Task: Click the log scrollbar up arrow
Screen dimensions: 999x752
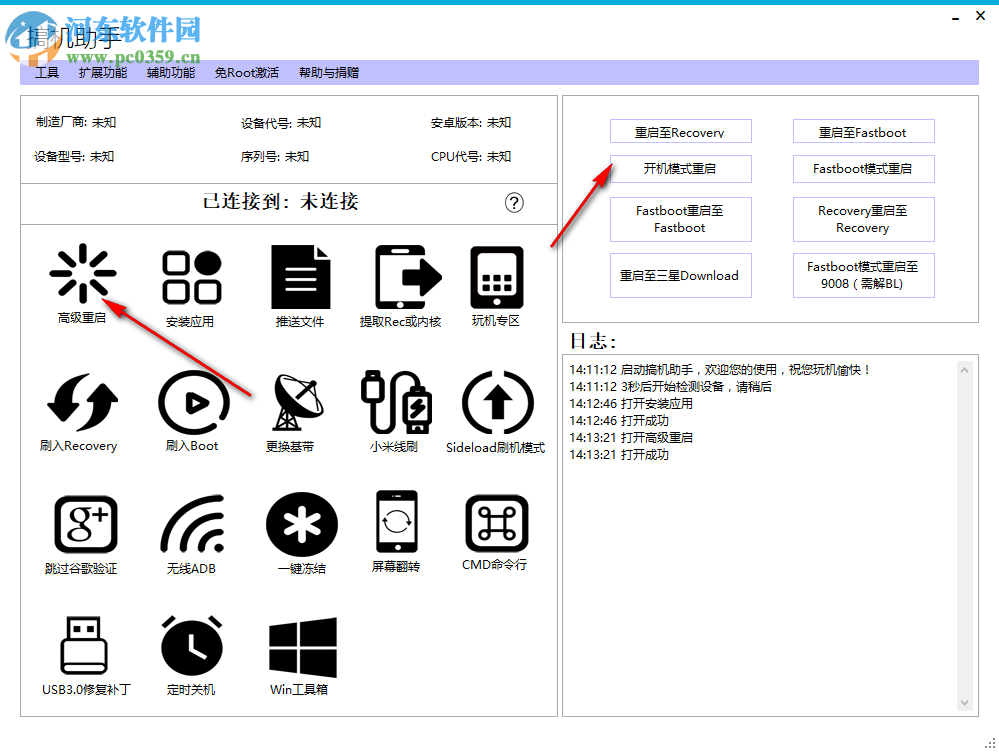Action: pyautogui.click(x=965, y=370)
